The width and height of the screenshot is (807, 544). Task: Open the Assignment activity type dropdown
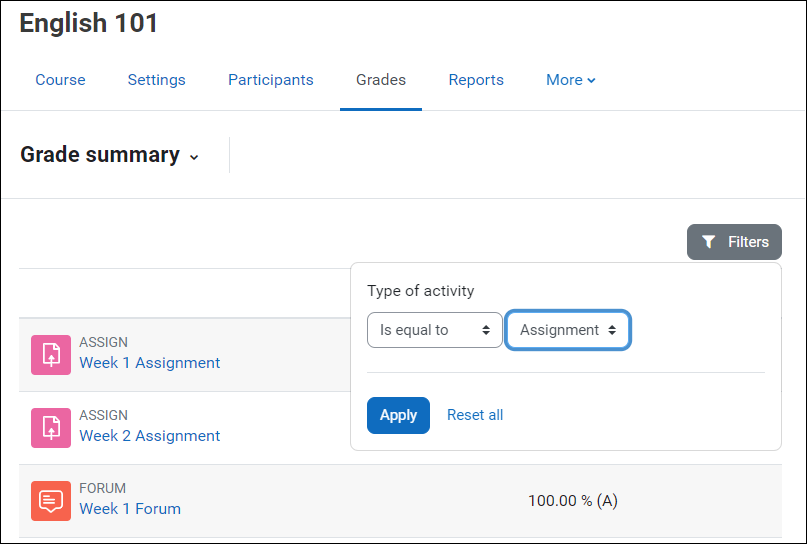[x=568, y=330]
